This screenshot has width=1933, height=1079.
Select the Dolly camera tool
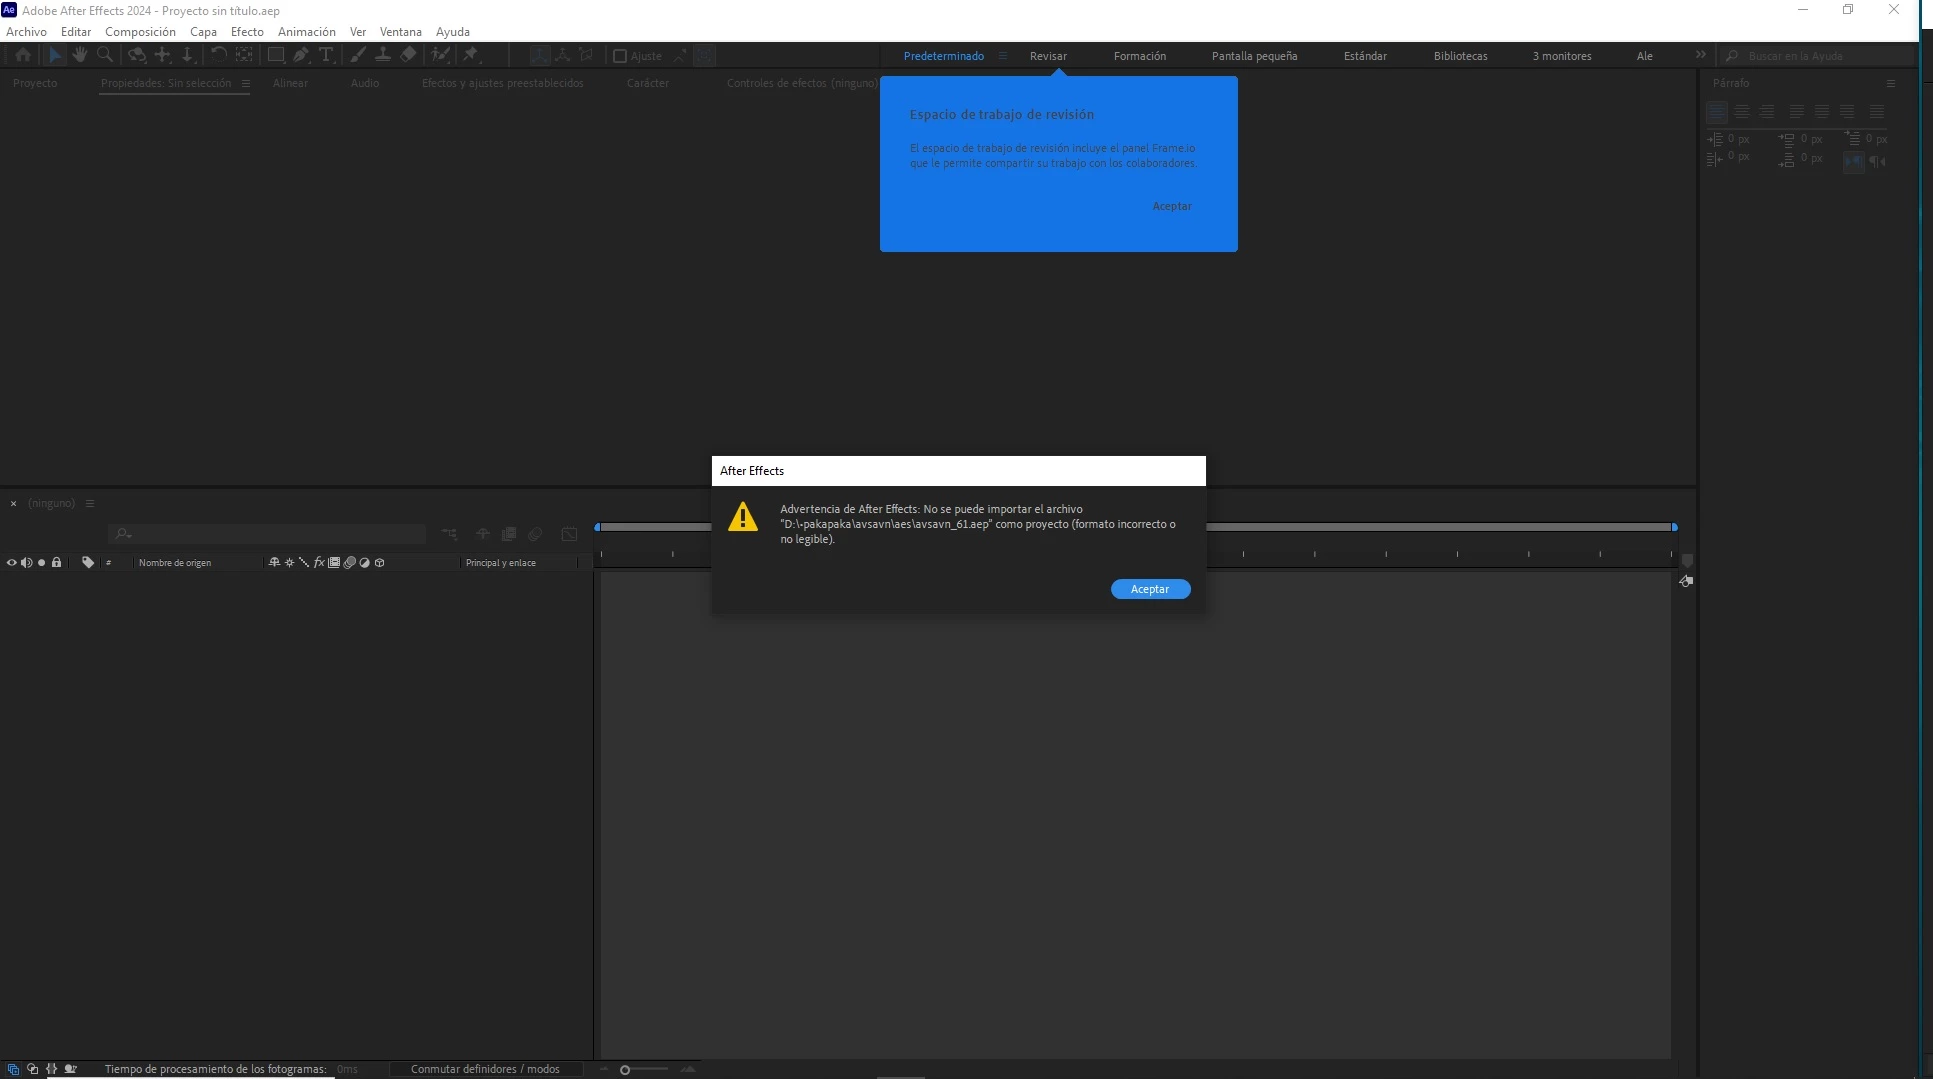pyautogui.click(x=187, y=55)
